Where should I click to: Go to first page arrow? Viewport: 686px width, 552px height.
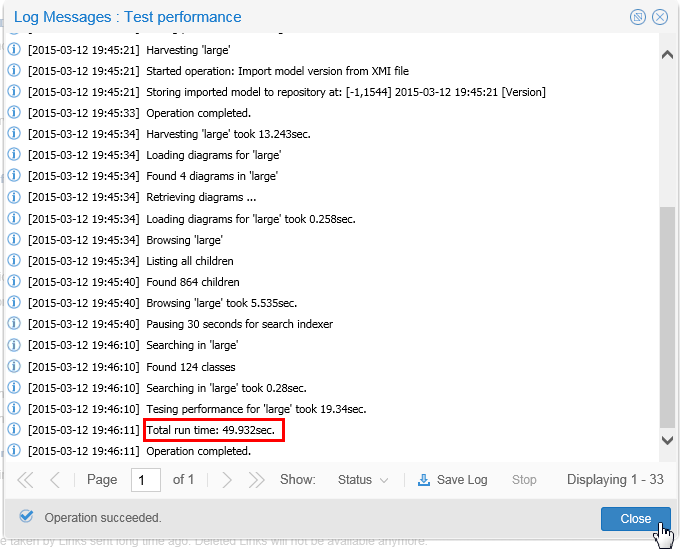click(25, 480)
